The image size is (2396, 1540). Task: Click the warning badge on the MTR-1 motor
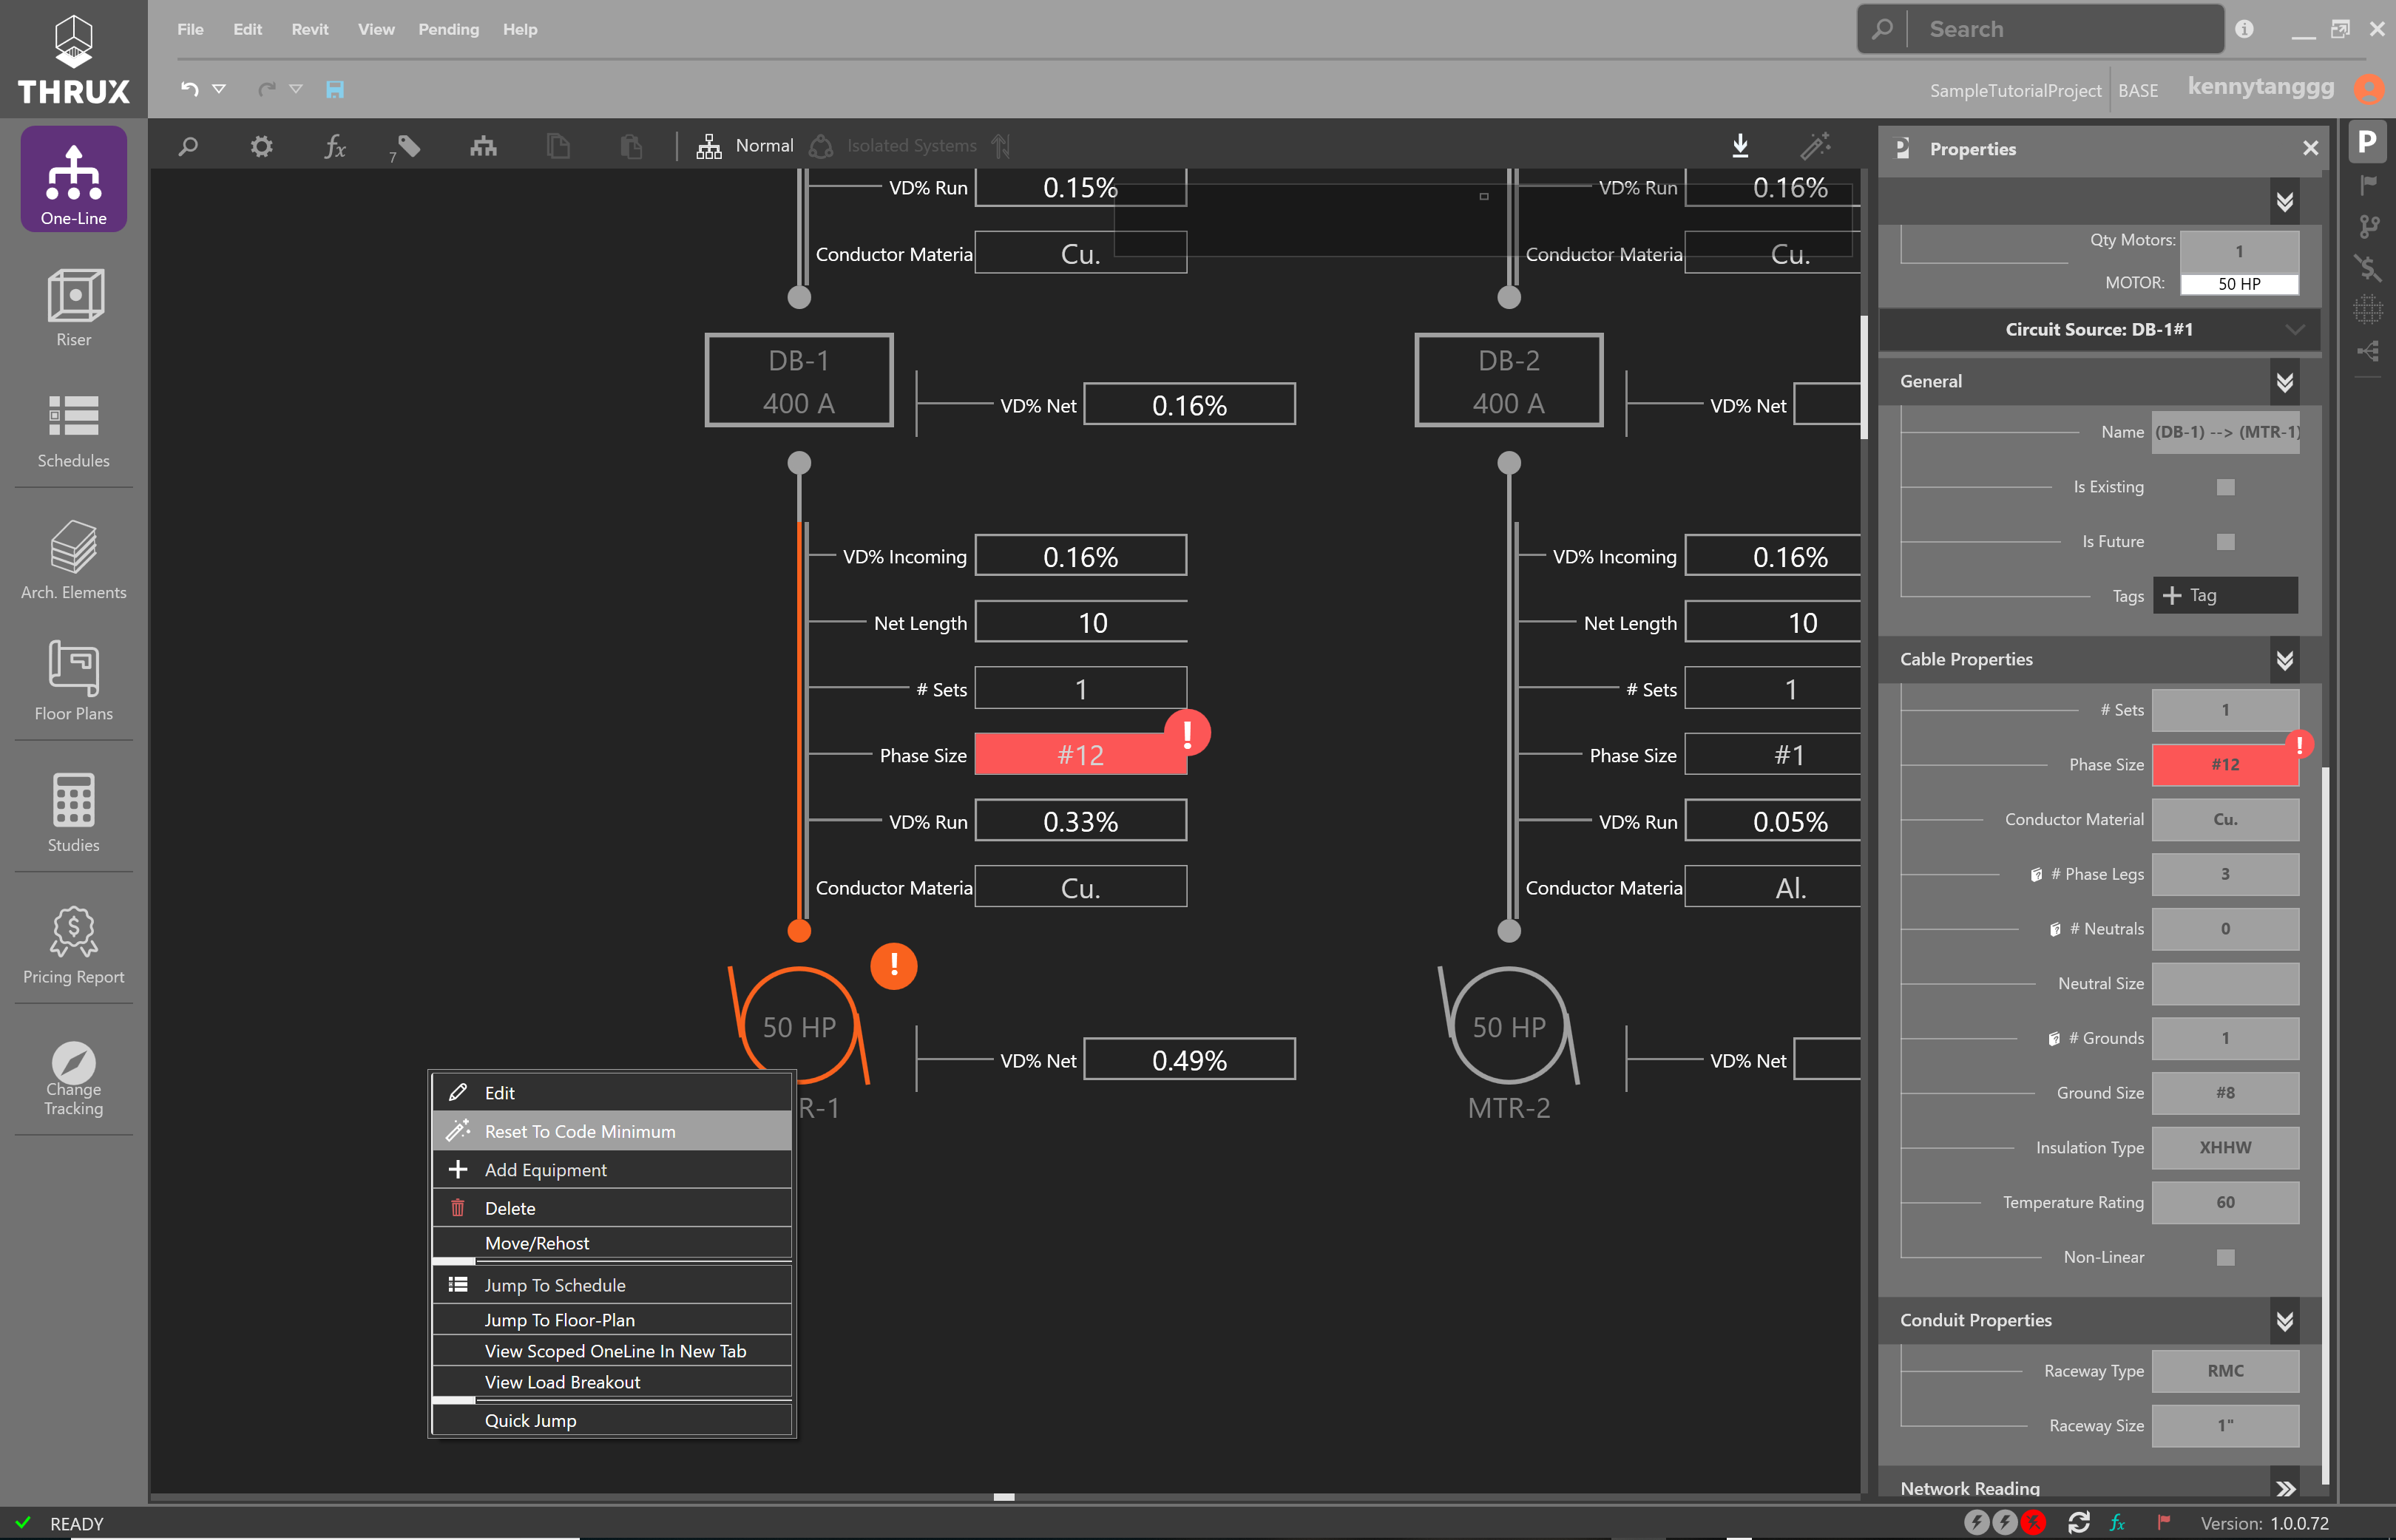pos(894,966)
